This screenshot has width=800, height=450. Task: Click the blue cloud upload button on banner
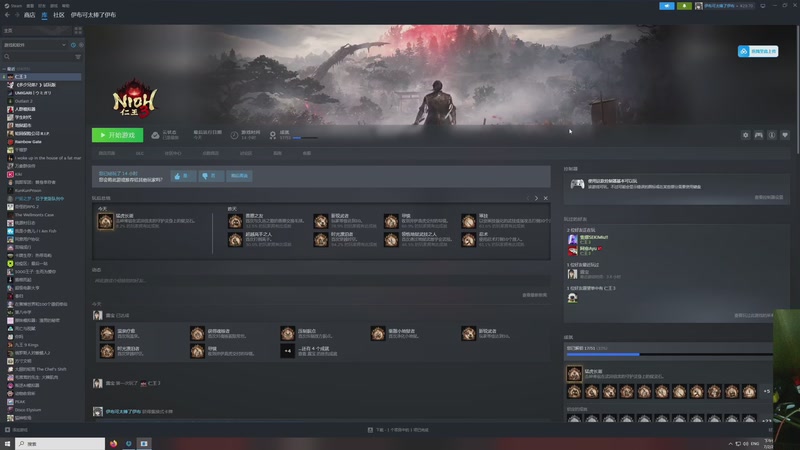tap(758, 51)
